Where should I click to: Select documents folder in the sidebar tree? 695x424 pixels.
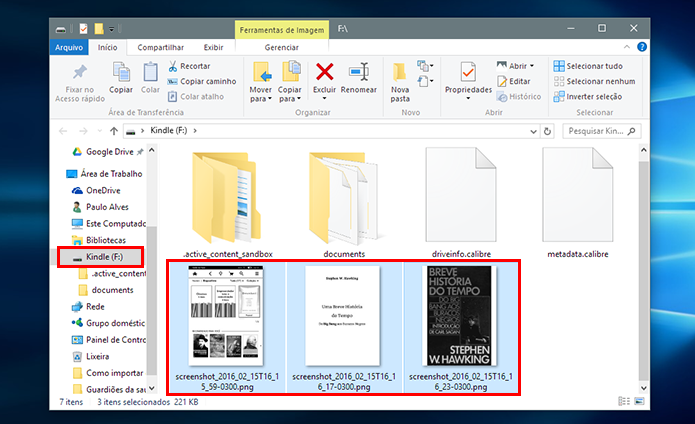coord(106,290)
